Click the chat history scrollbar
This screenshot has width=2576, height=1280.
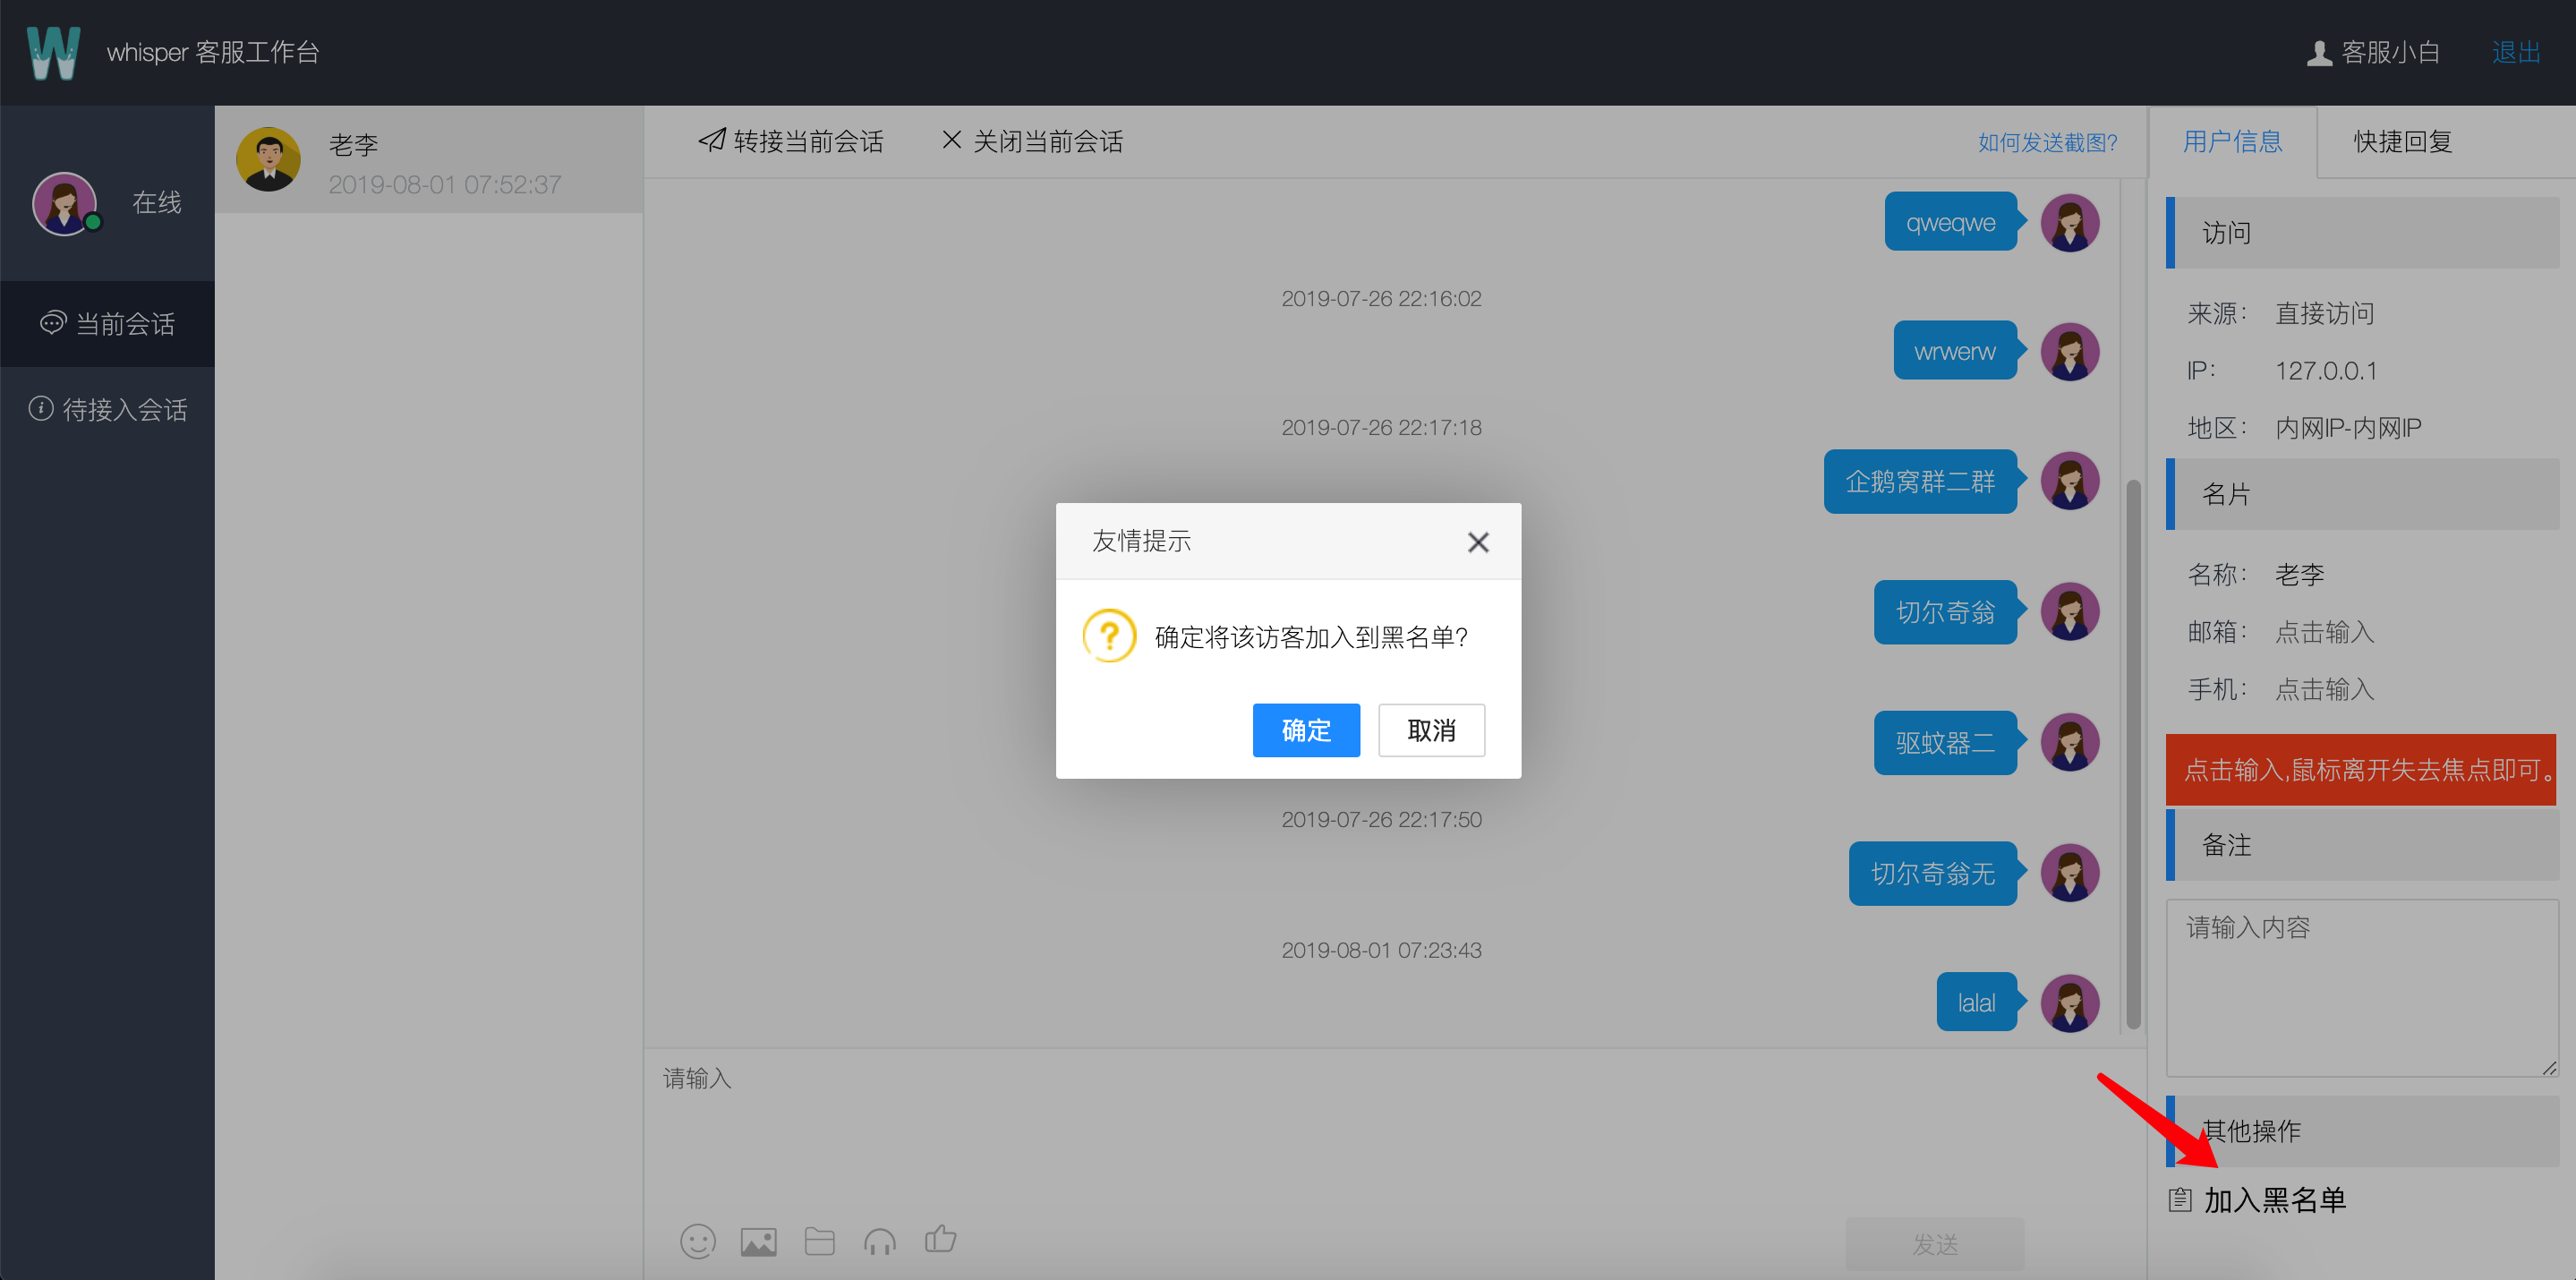click(2133, 755)
